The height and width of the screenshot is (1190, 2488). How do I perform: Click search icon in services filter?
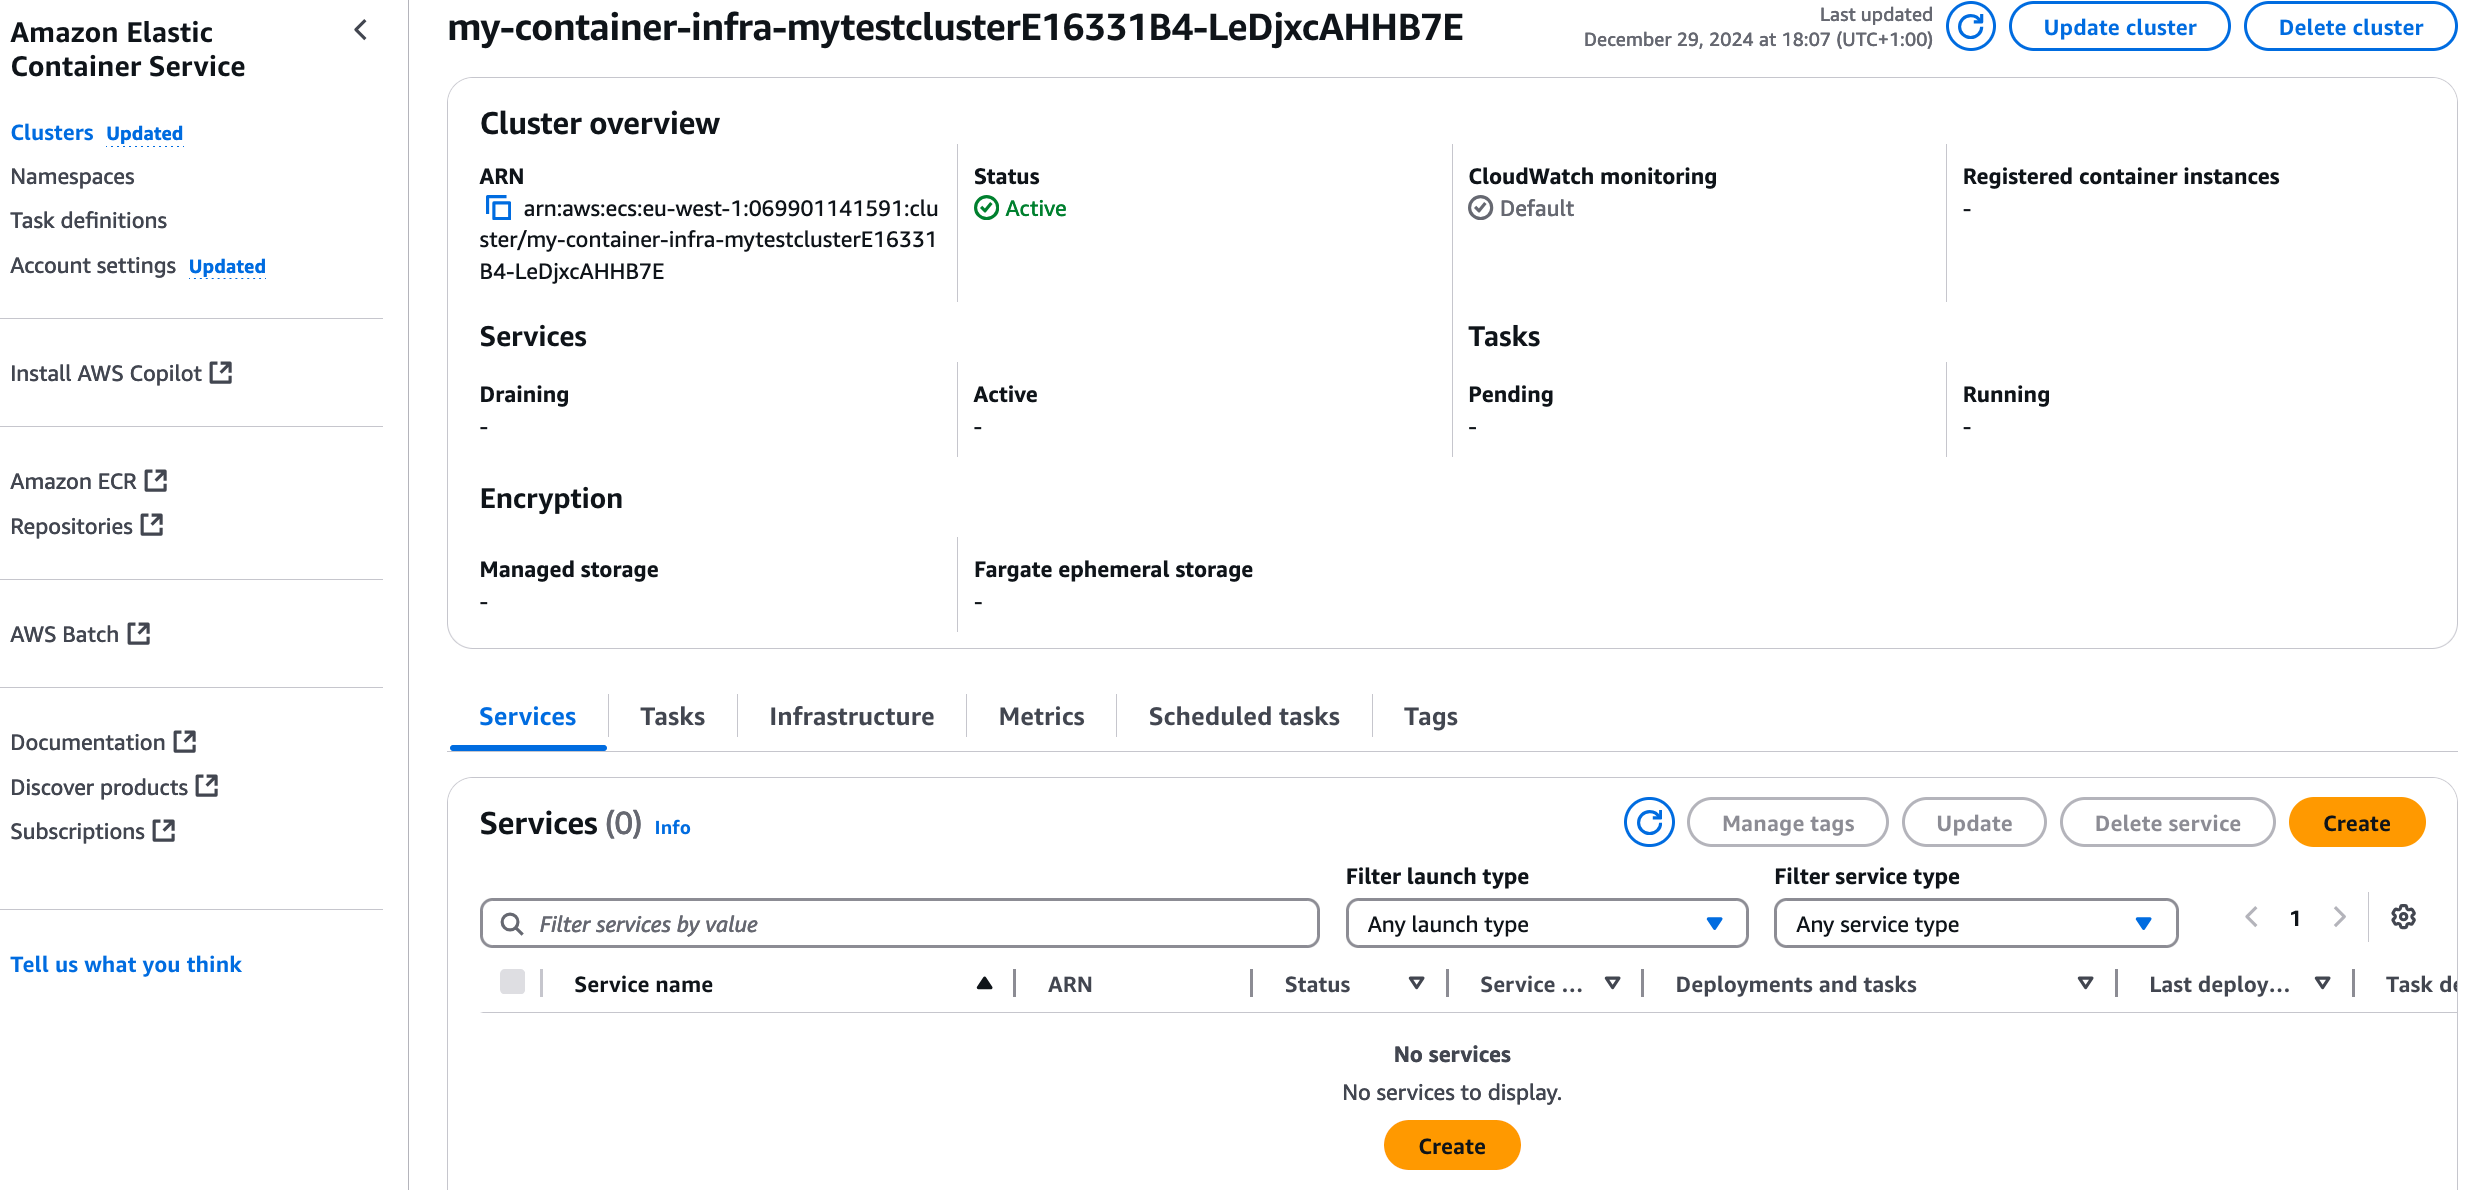pos(511,923)
